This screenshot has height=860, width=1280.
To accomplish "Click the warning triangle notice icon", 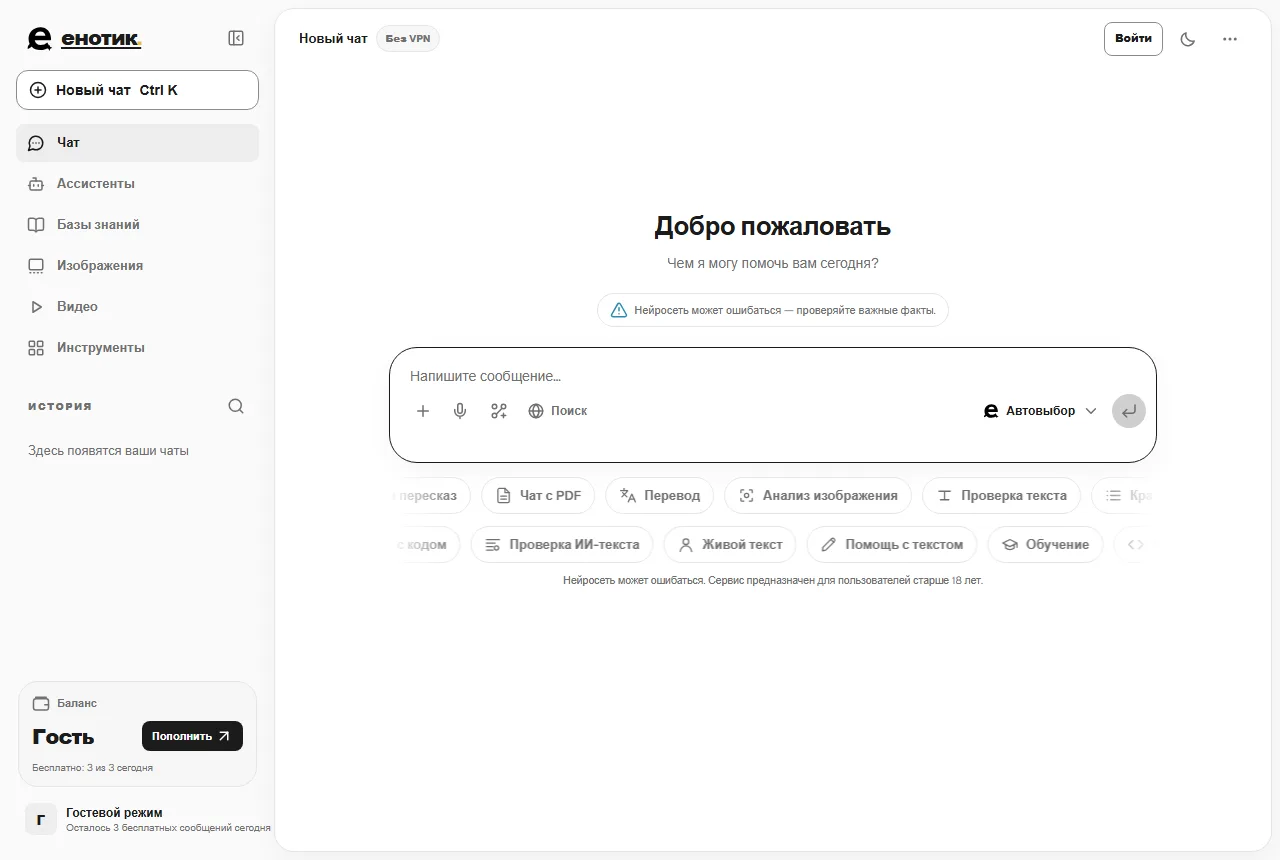I will [x=619, y=310].
